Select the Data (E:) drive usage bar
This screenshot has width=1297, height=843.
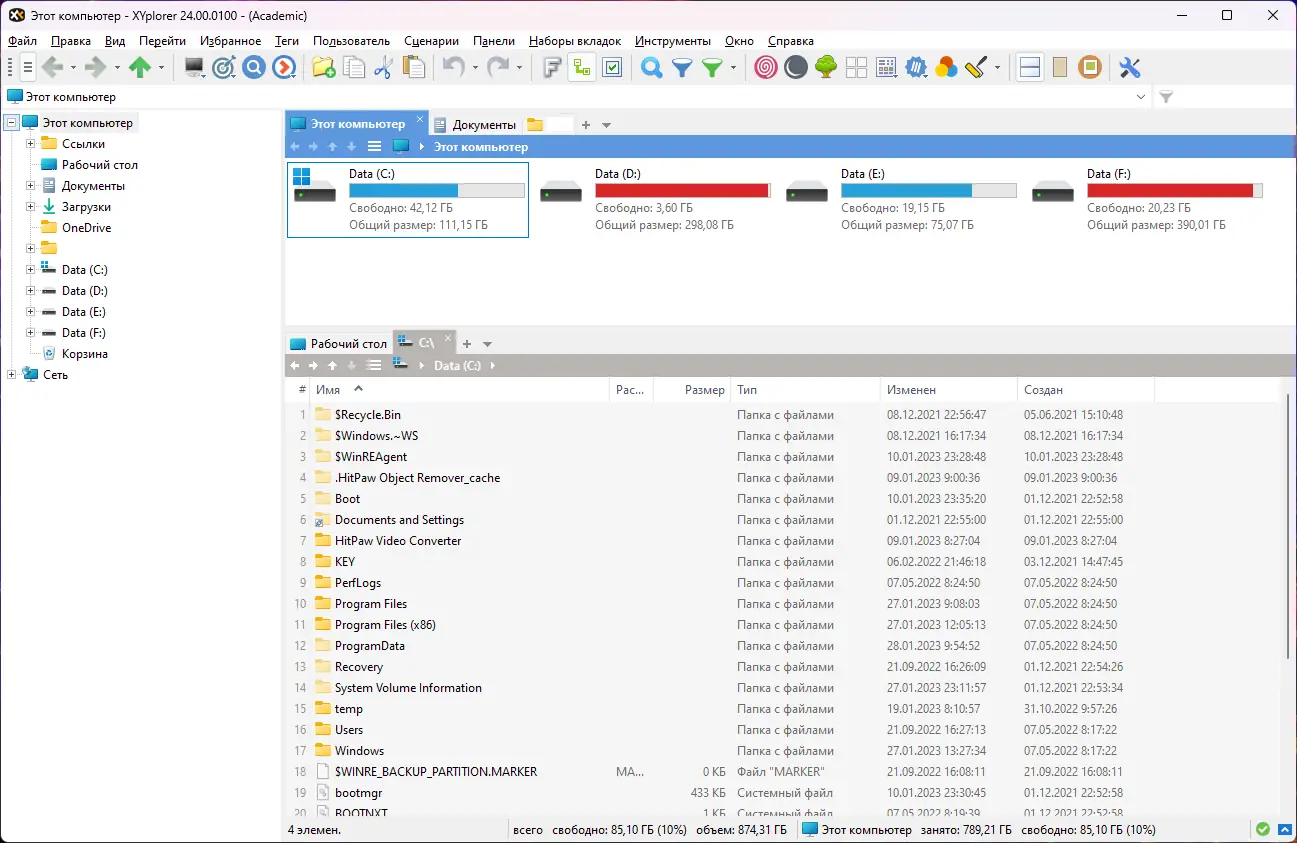[x=928, y=190]
